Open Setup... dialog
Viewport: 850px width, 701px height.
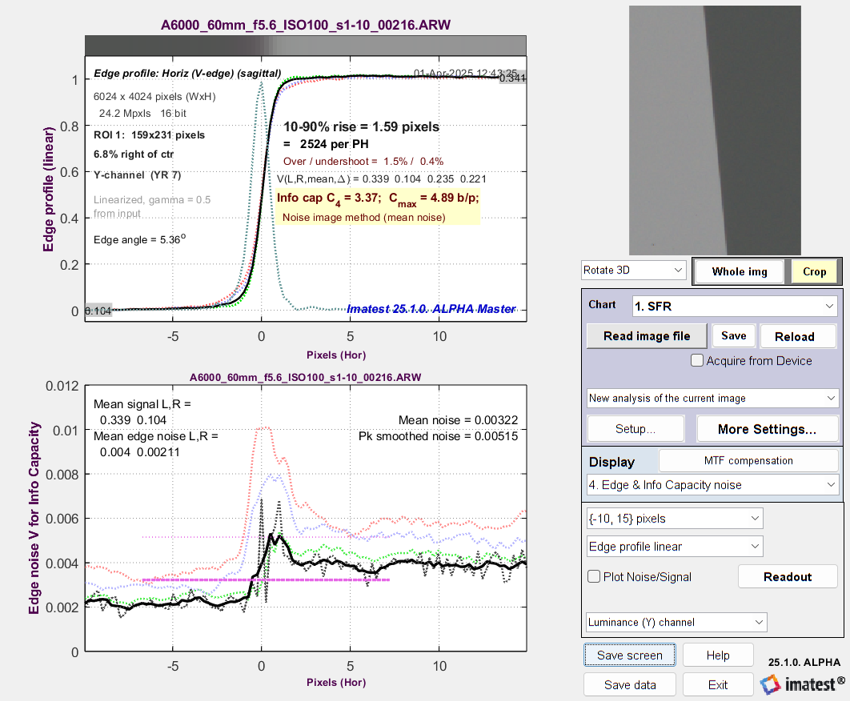point(635,429)
